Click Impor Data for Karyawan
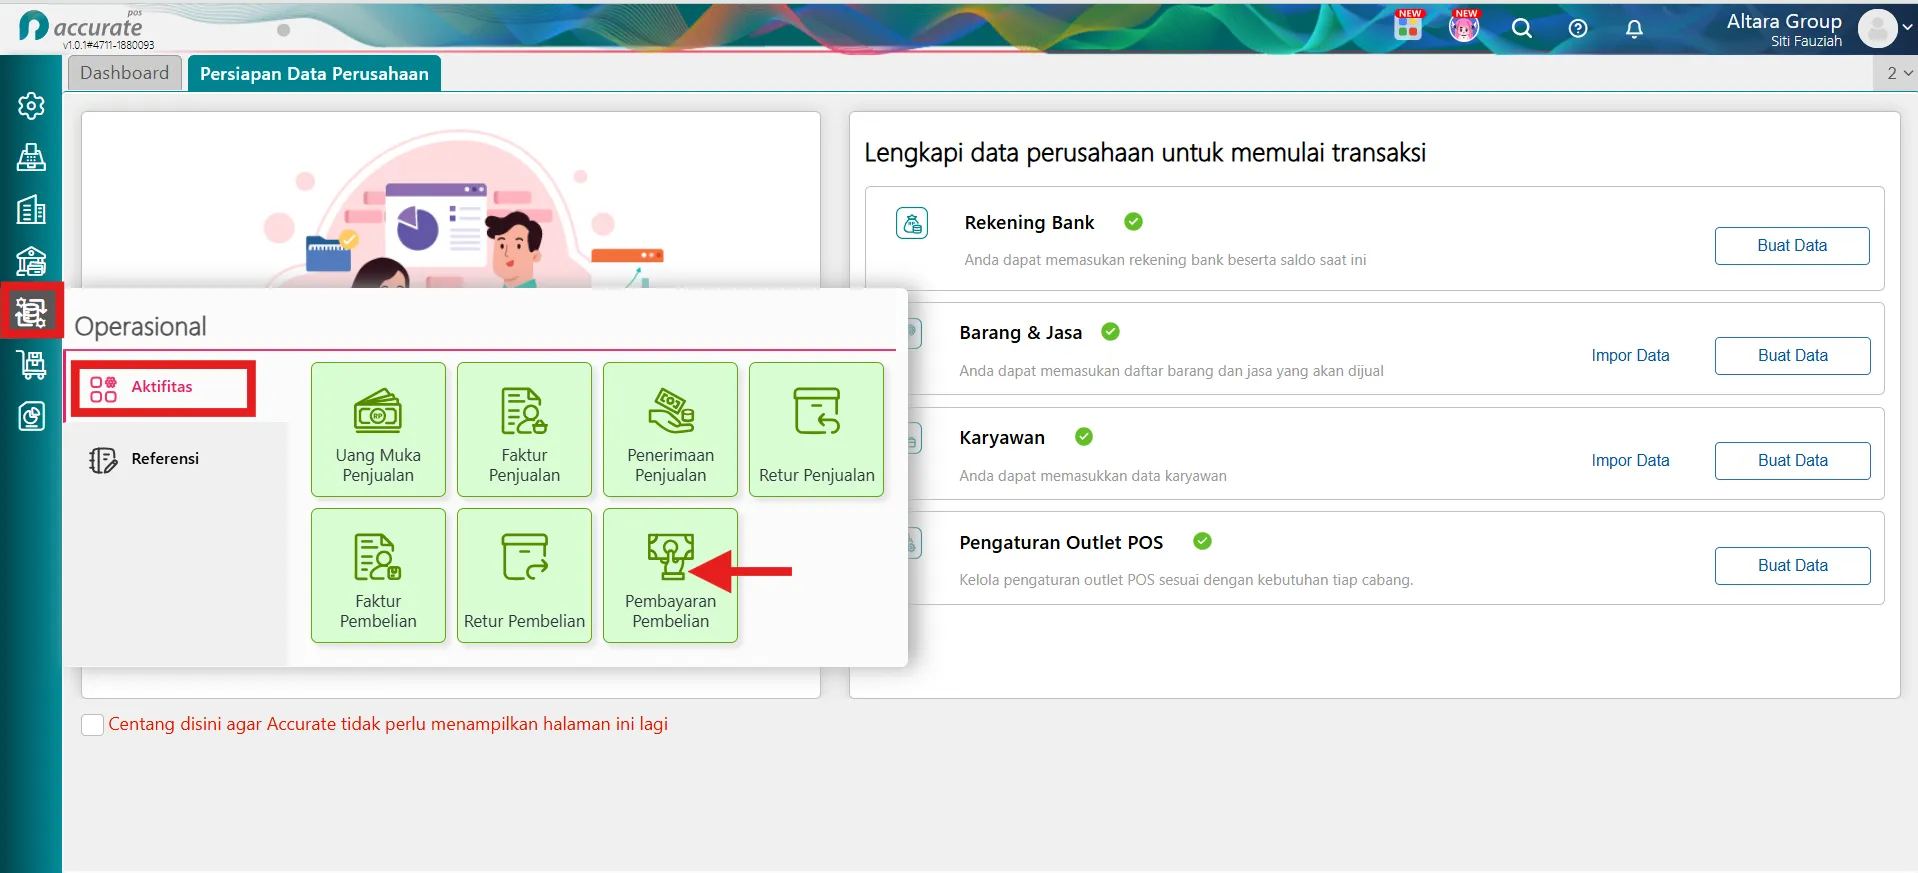 tap(1630, 461)
